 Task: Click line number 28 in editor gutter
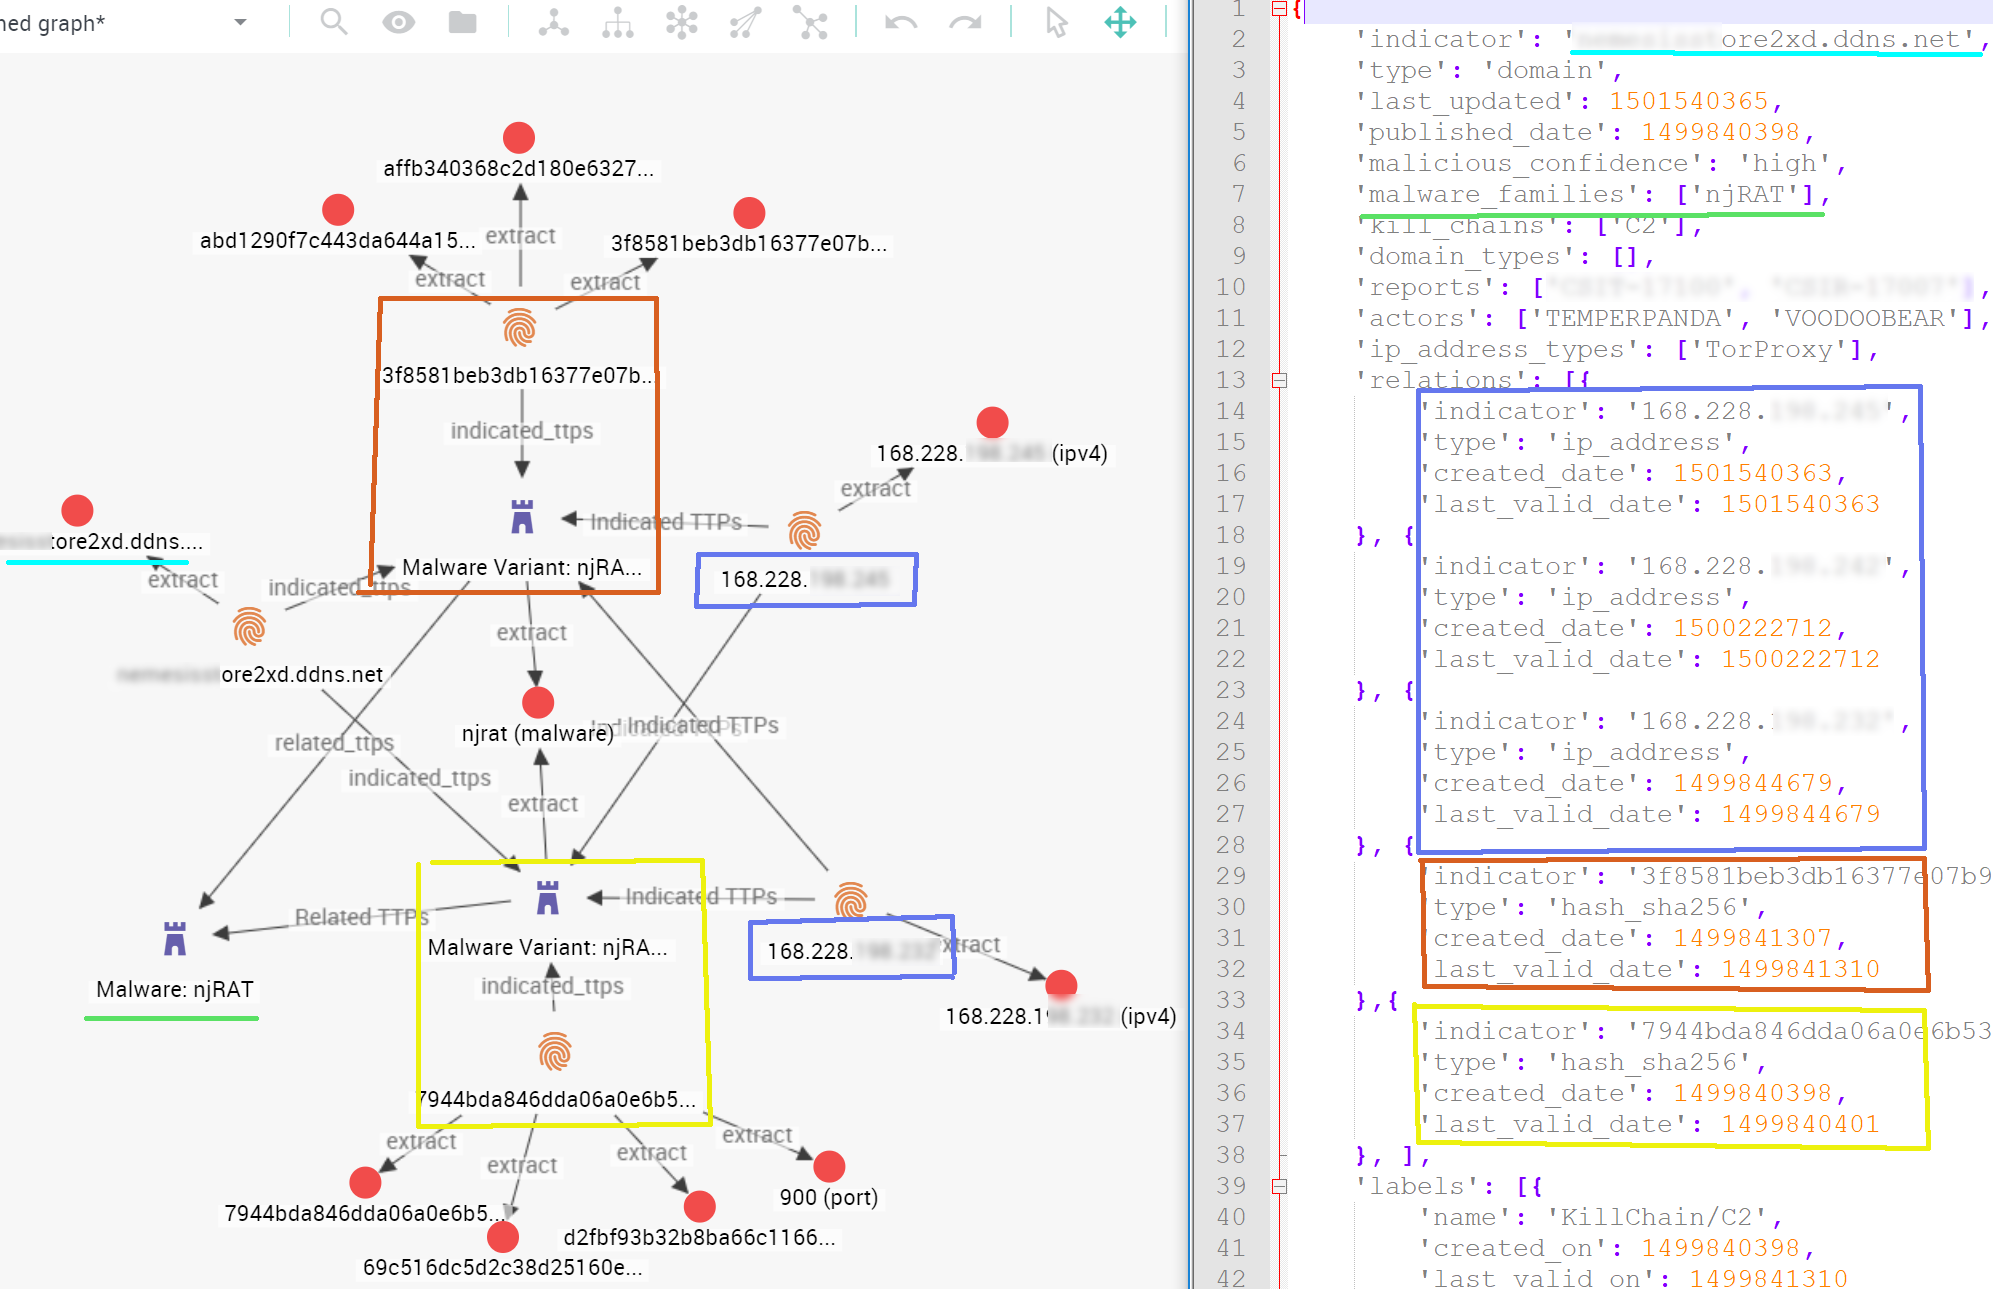1231,845
